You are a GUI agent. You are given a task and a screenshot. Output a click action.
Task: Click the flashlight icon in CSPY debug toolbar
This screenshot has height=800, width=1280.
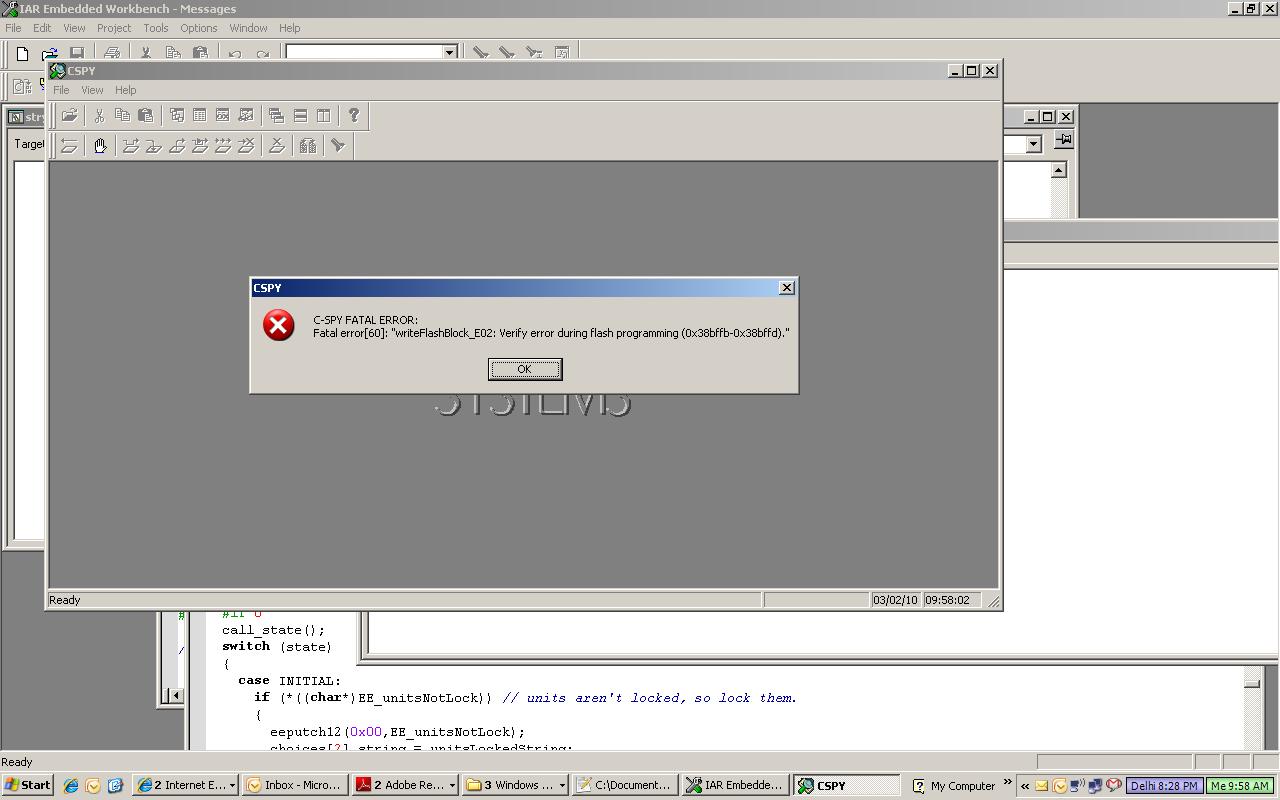coord(338,146)
